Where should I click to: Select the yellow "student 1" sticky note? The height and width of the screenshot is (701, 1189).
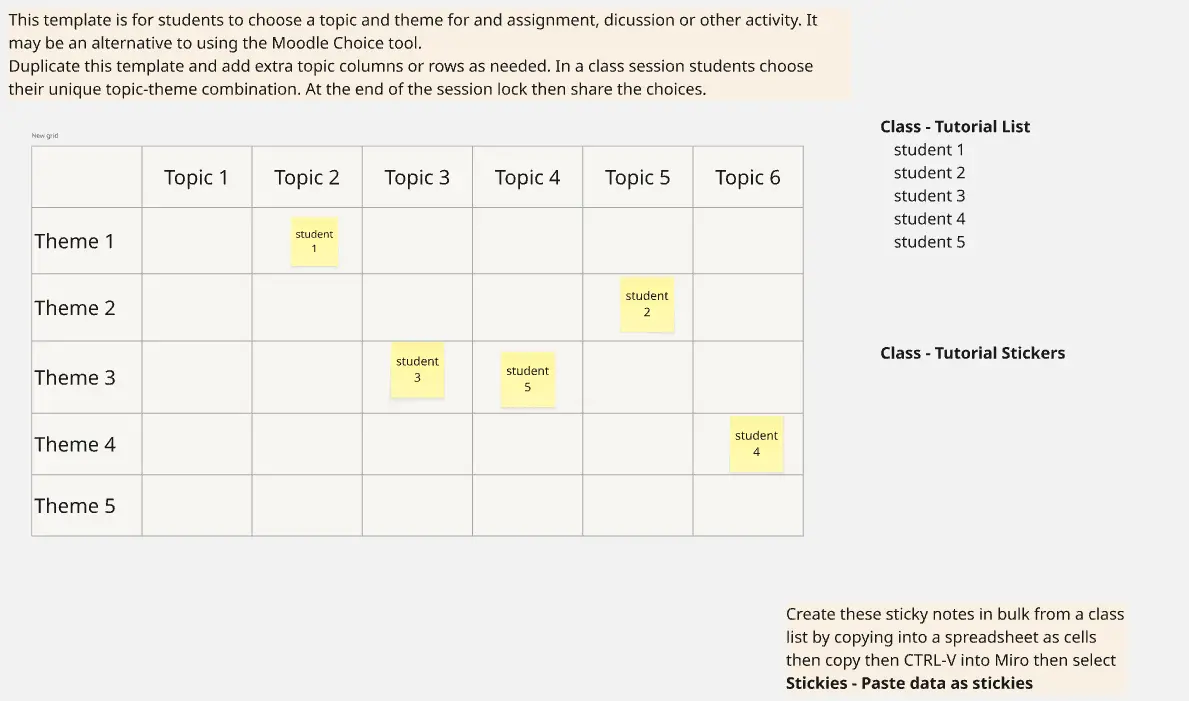click(314, 241)
